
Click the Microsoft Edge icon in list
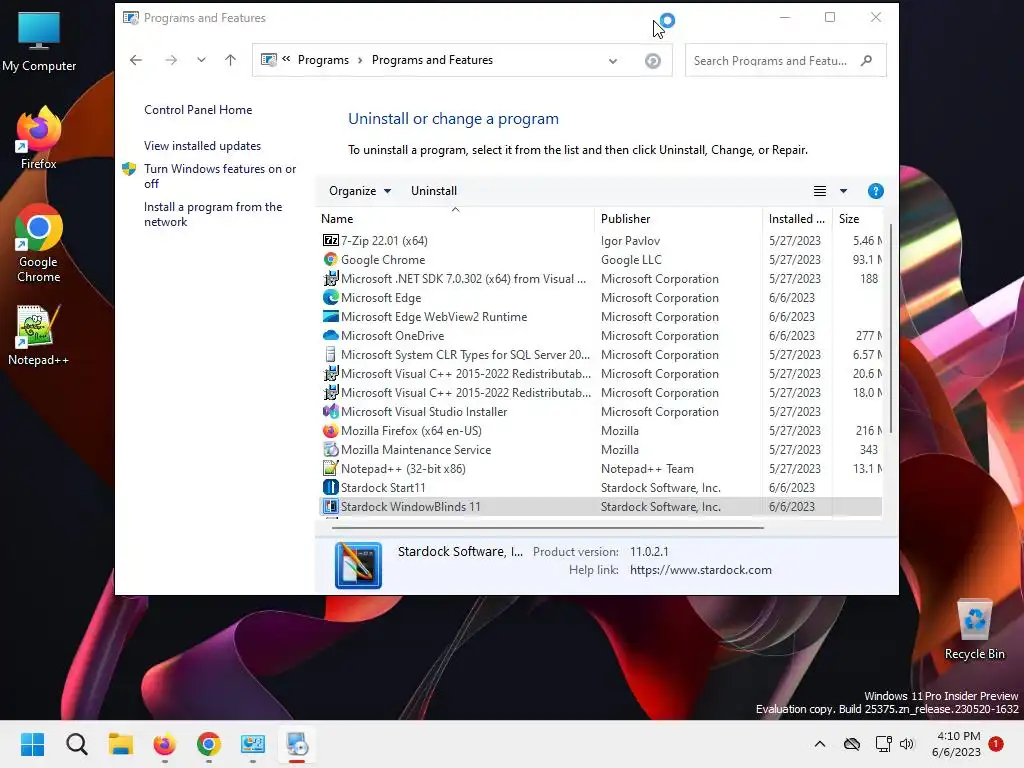tap(330, 297)
